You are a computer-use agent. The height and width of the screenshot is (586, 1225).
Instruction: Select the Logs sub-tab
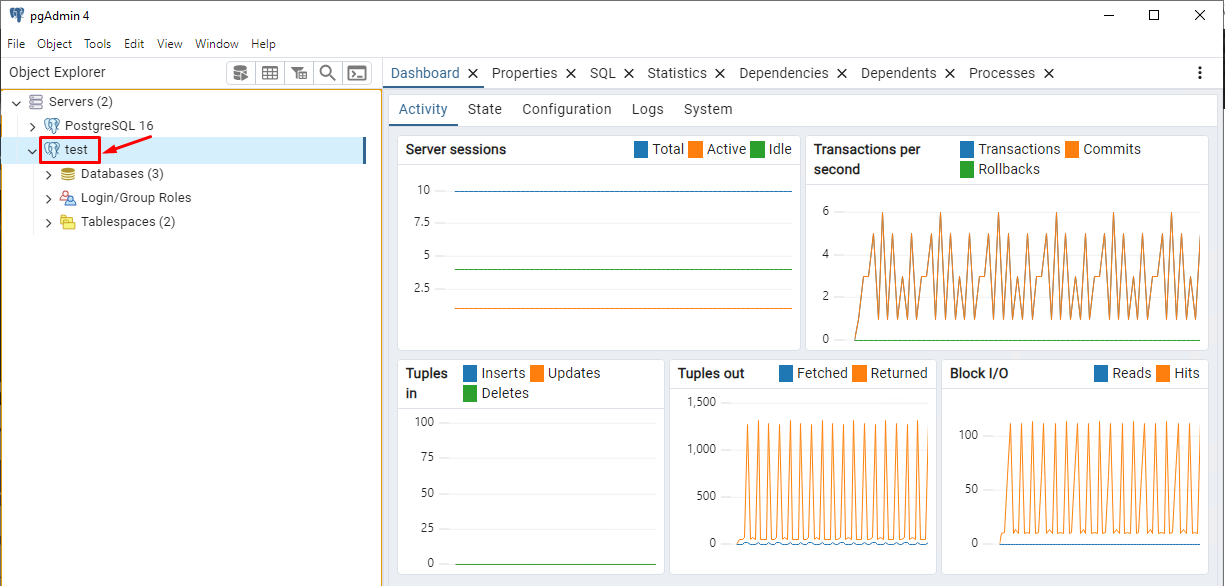pos(648,109)
